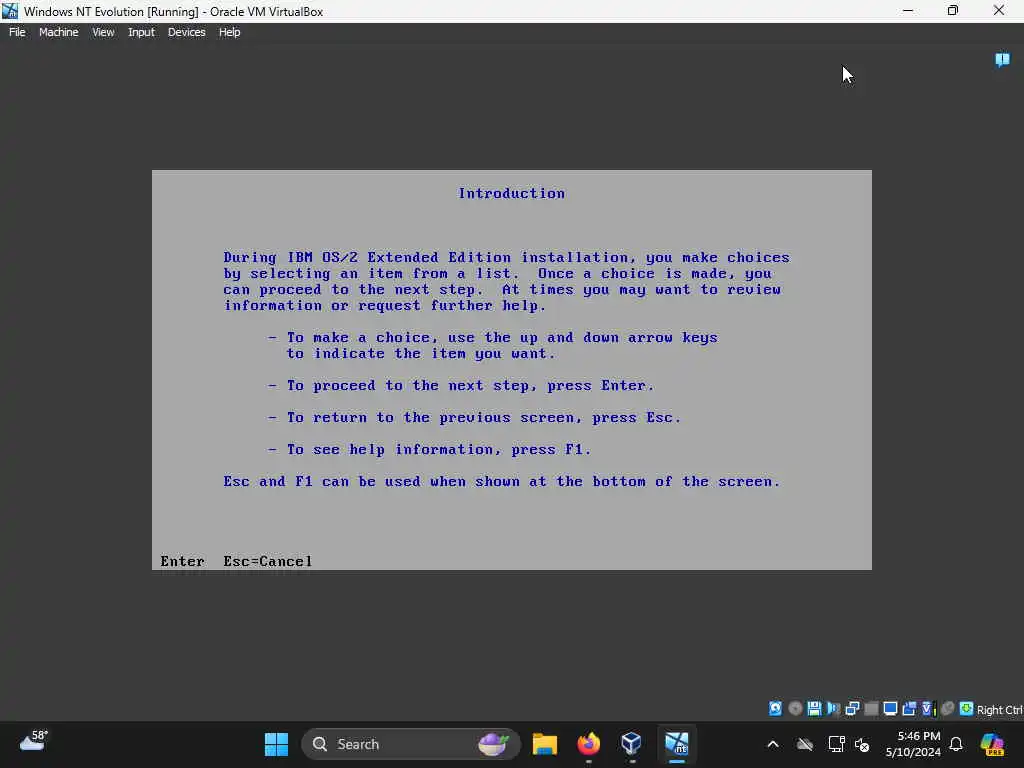This screenshot has height=768, width=1024.
Task: Click the Introduction heading text
Action: point(511,193)
